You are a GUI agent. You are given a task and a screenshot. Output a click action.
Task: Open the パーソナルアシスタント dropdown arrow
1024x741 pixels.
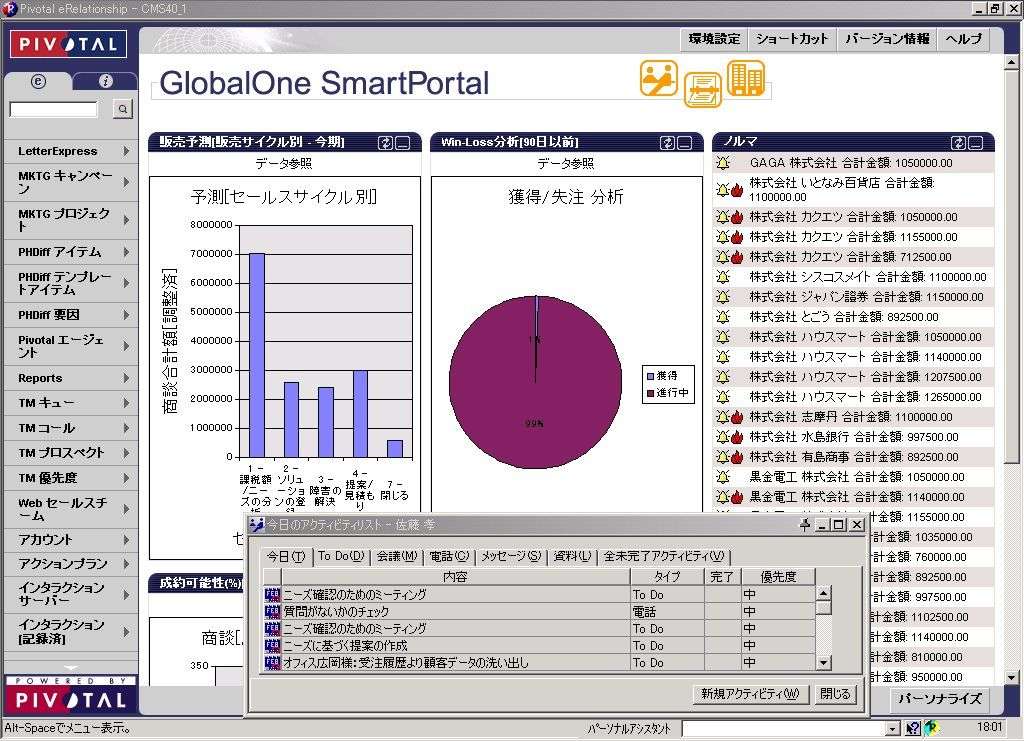893,728
